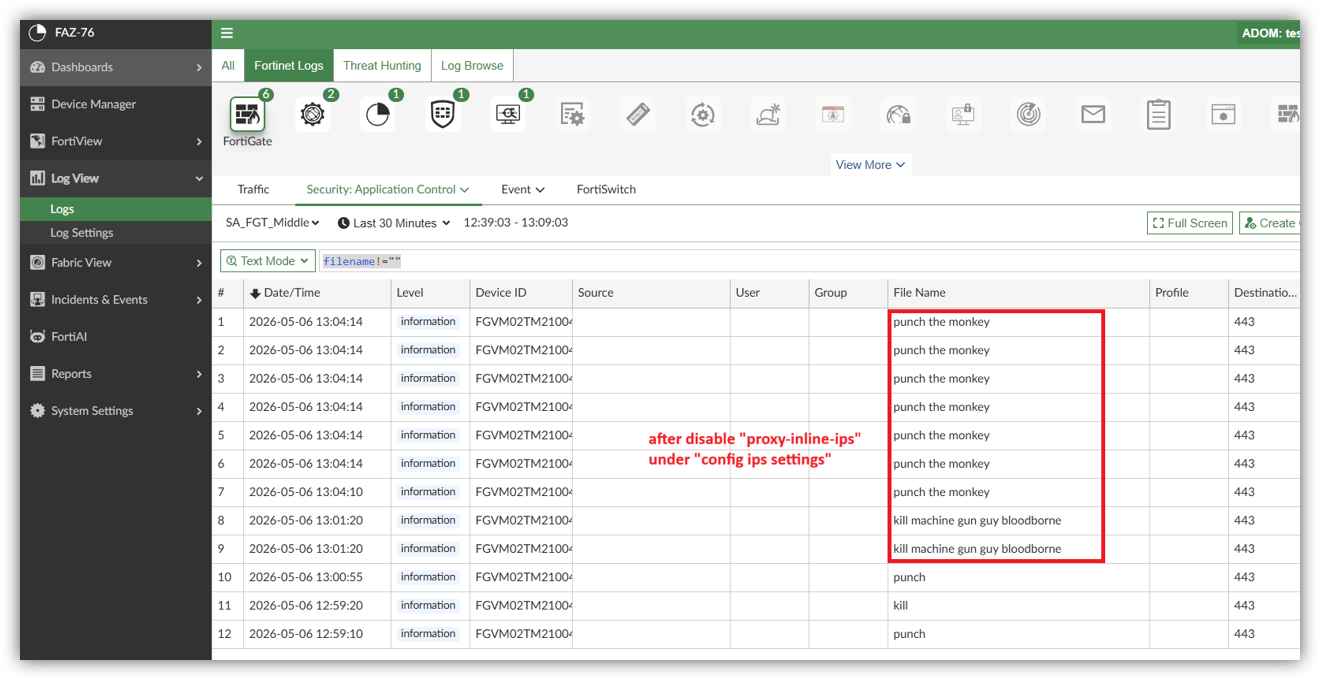Viewport: 1320px width, 680px height.
Task: Click the FAZ-76 logo in header
Action: pyautogui.click(x=38, y=32)
